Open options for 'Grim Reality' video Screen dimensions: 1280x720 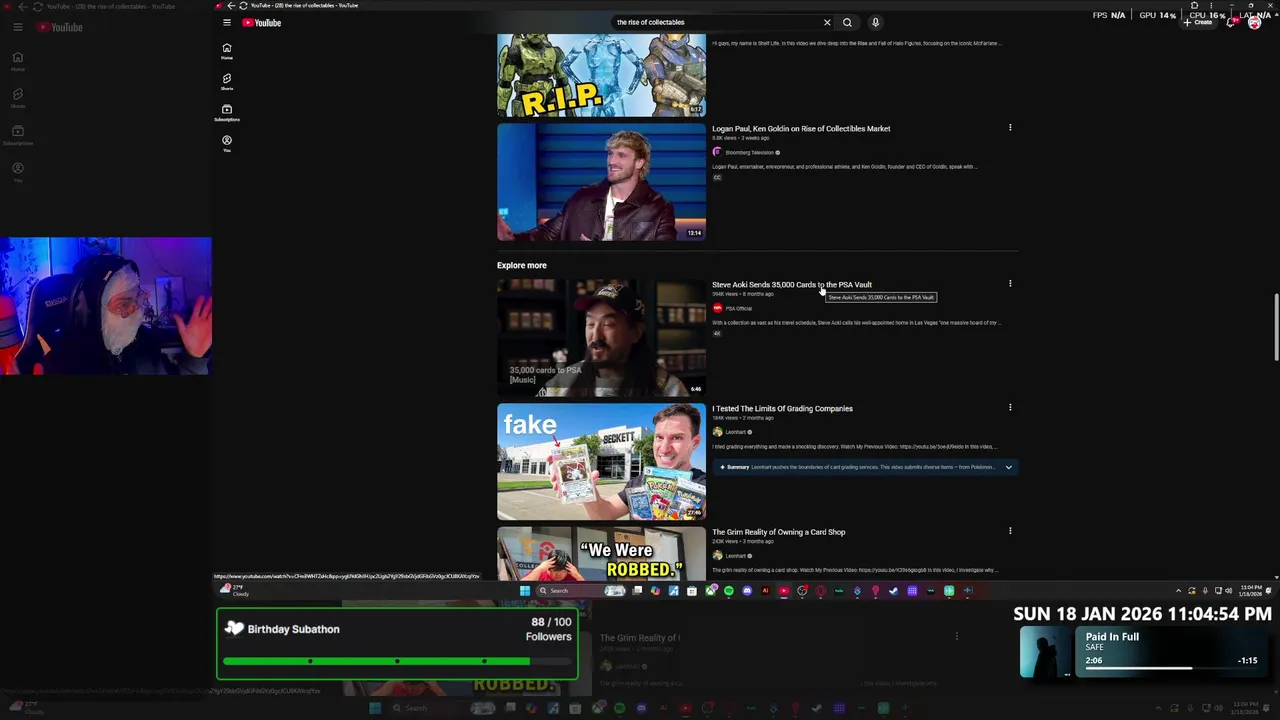point(1010,531)
